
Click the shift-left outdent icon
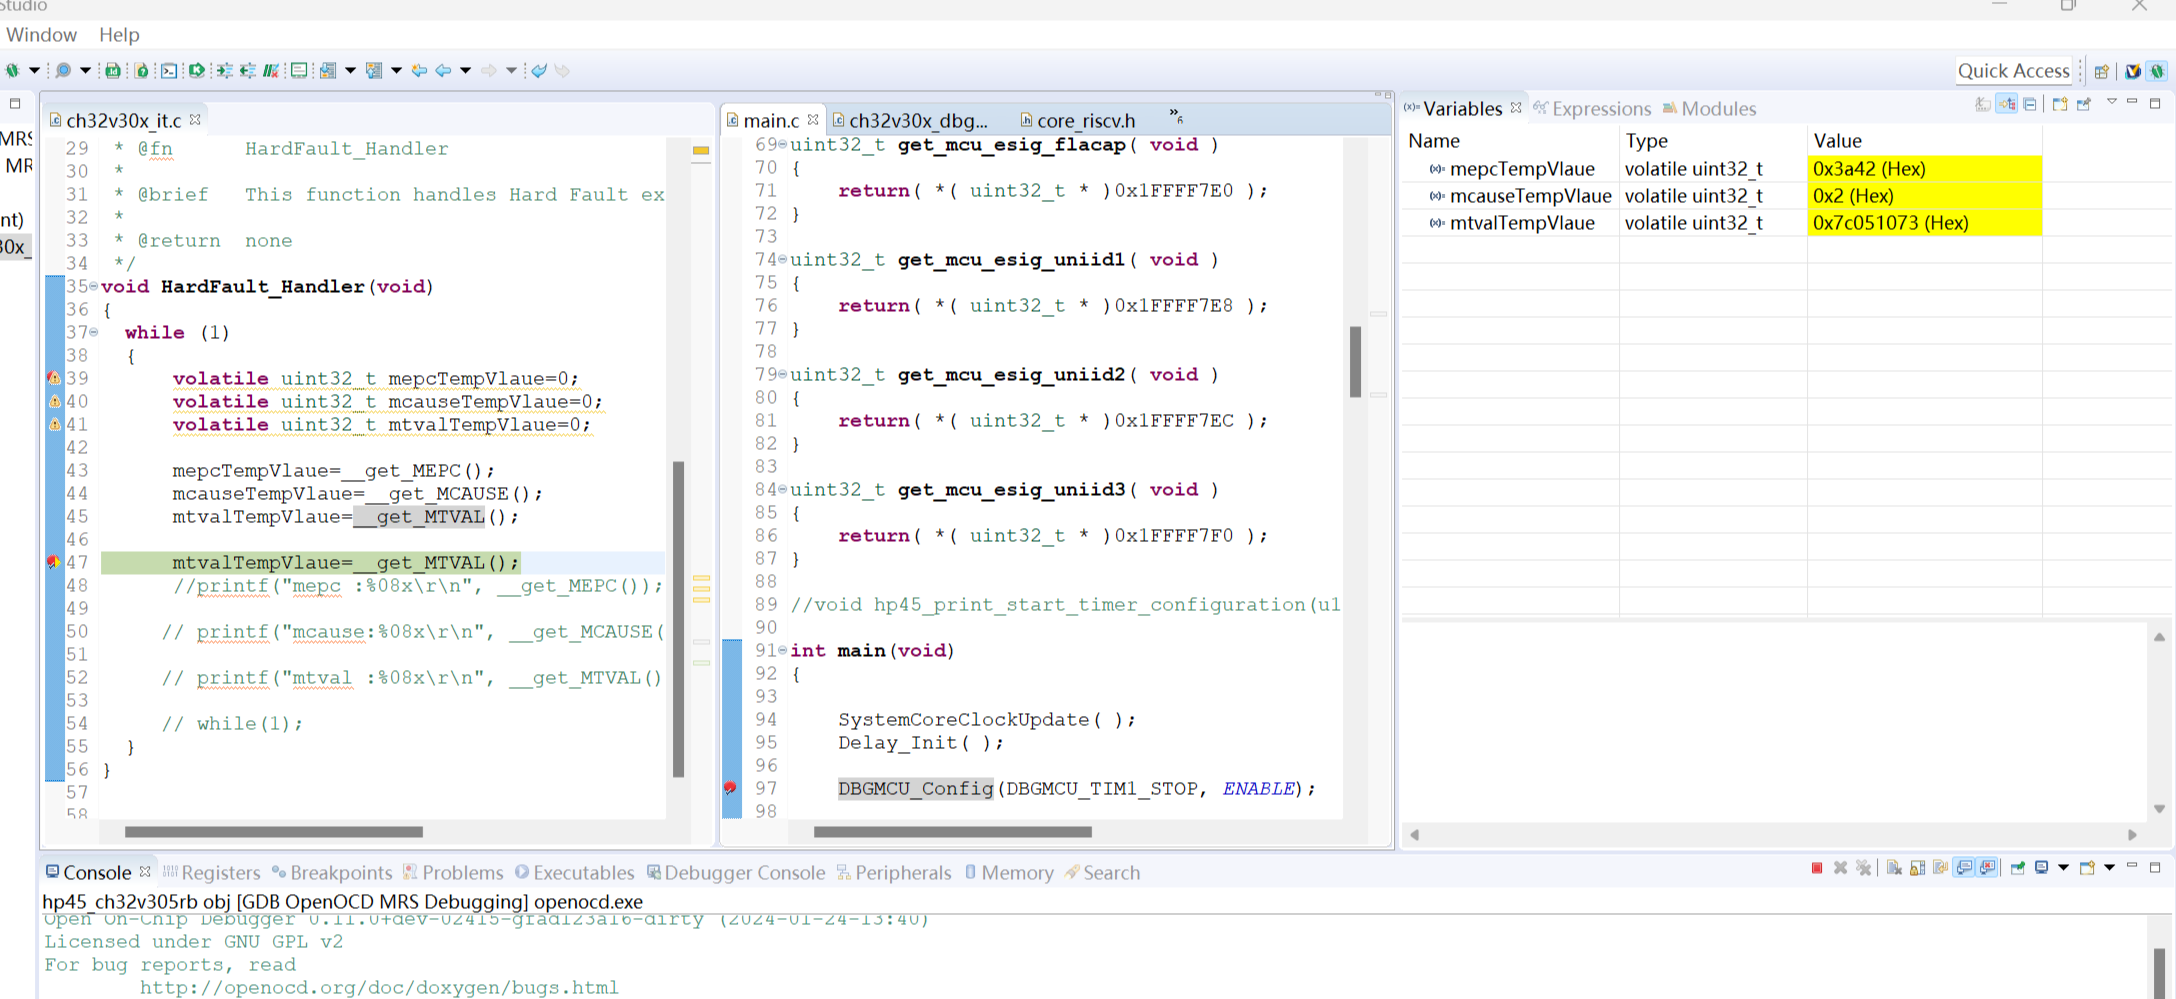[247, 70]
